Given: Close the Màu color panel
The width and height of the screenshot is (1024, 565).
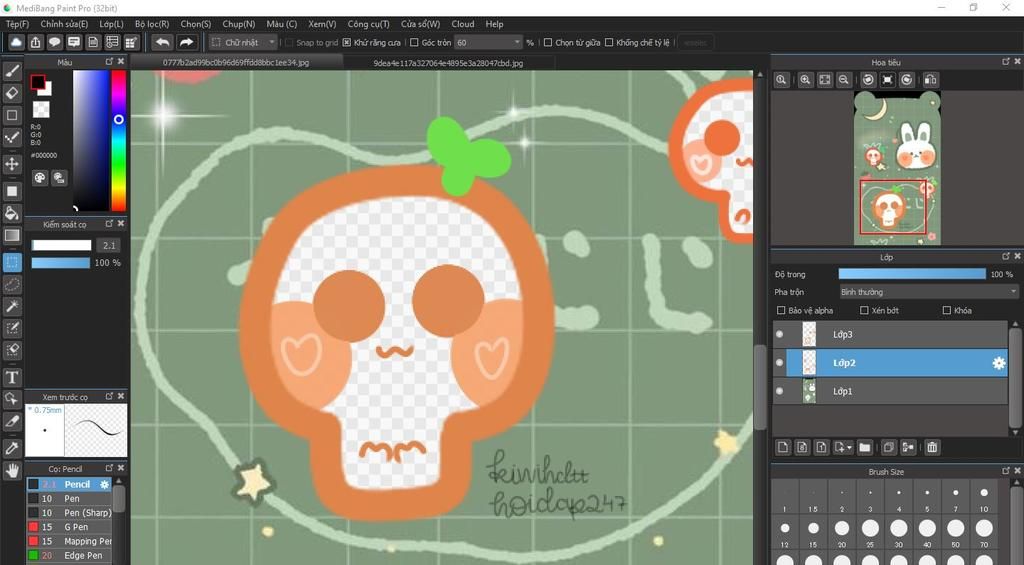Looking at the screenshot, I should 121,61.
